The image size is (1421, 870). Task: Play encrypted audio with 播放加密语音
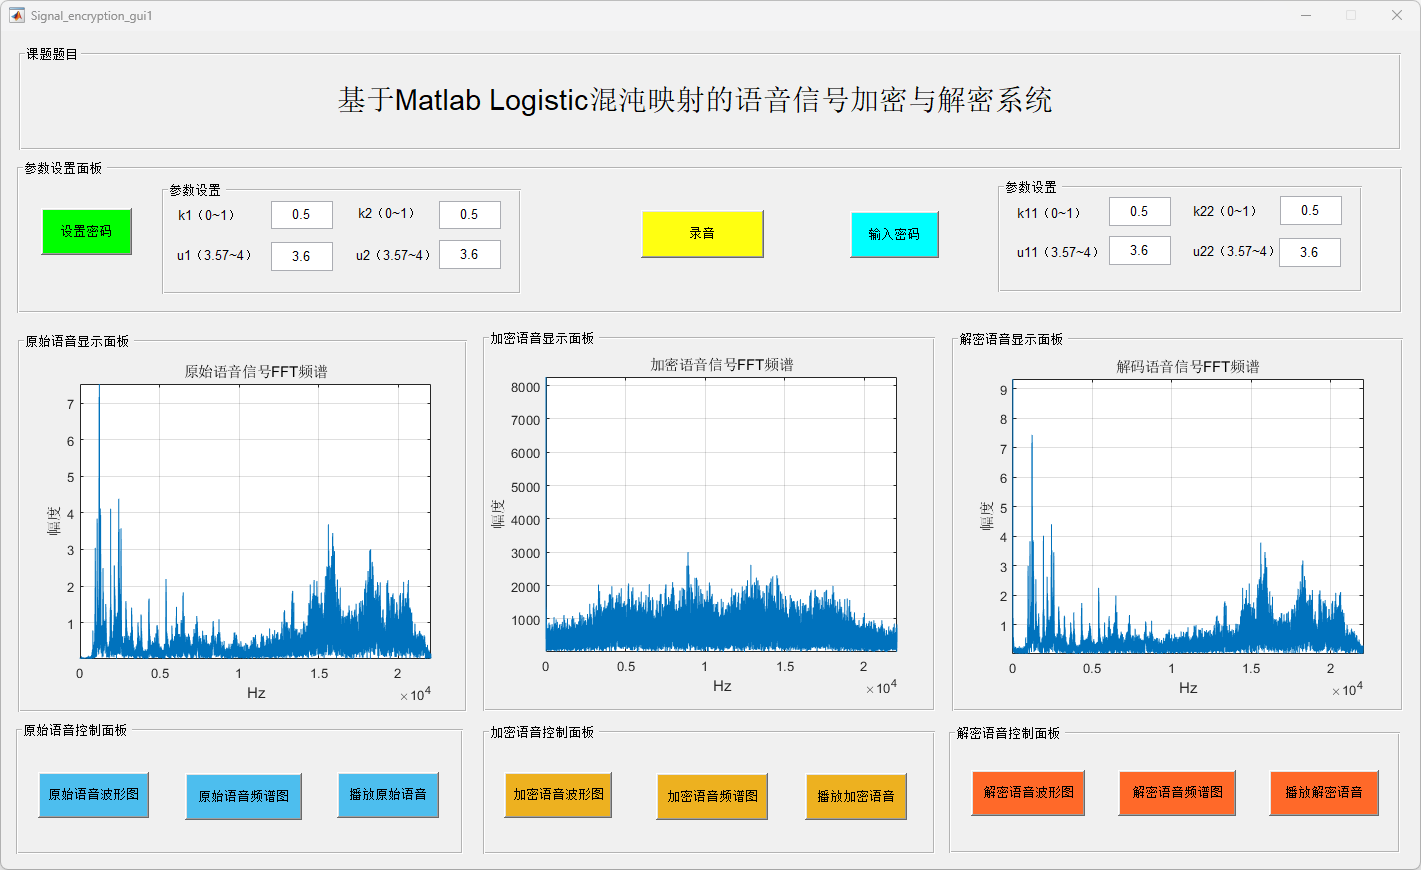[x=856, y=797]
